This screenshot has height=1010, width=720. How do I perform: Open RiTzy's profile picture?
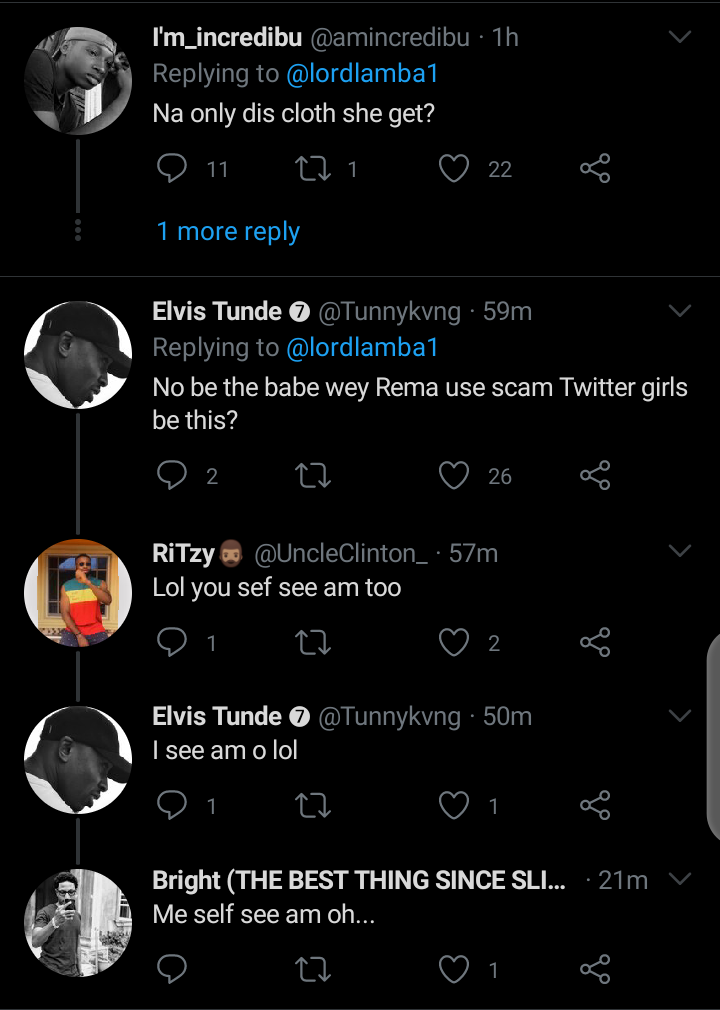78,593
